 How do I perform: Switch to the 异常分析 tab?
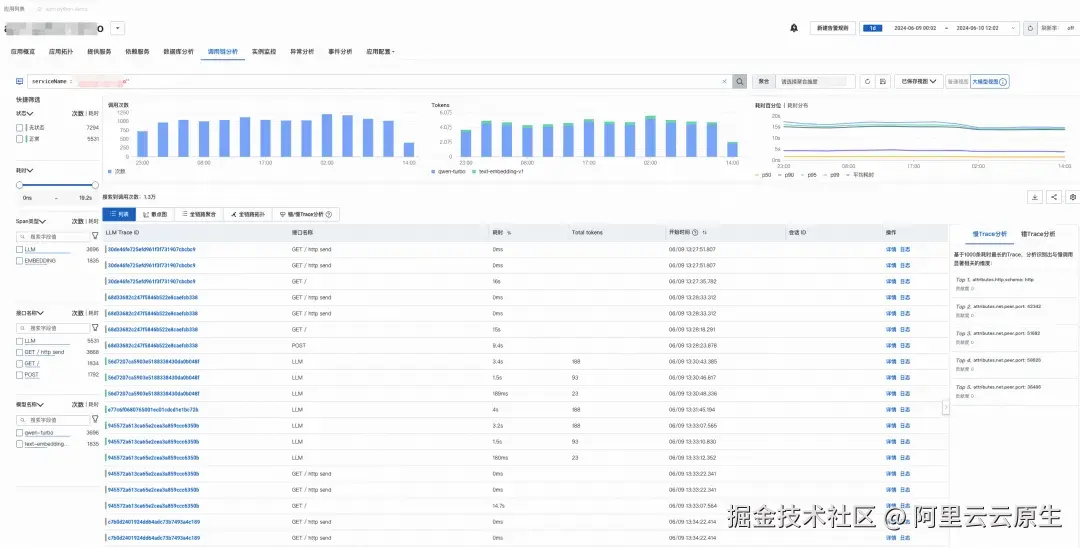pos(302,52)
